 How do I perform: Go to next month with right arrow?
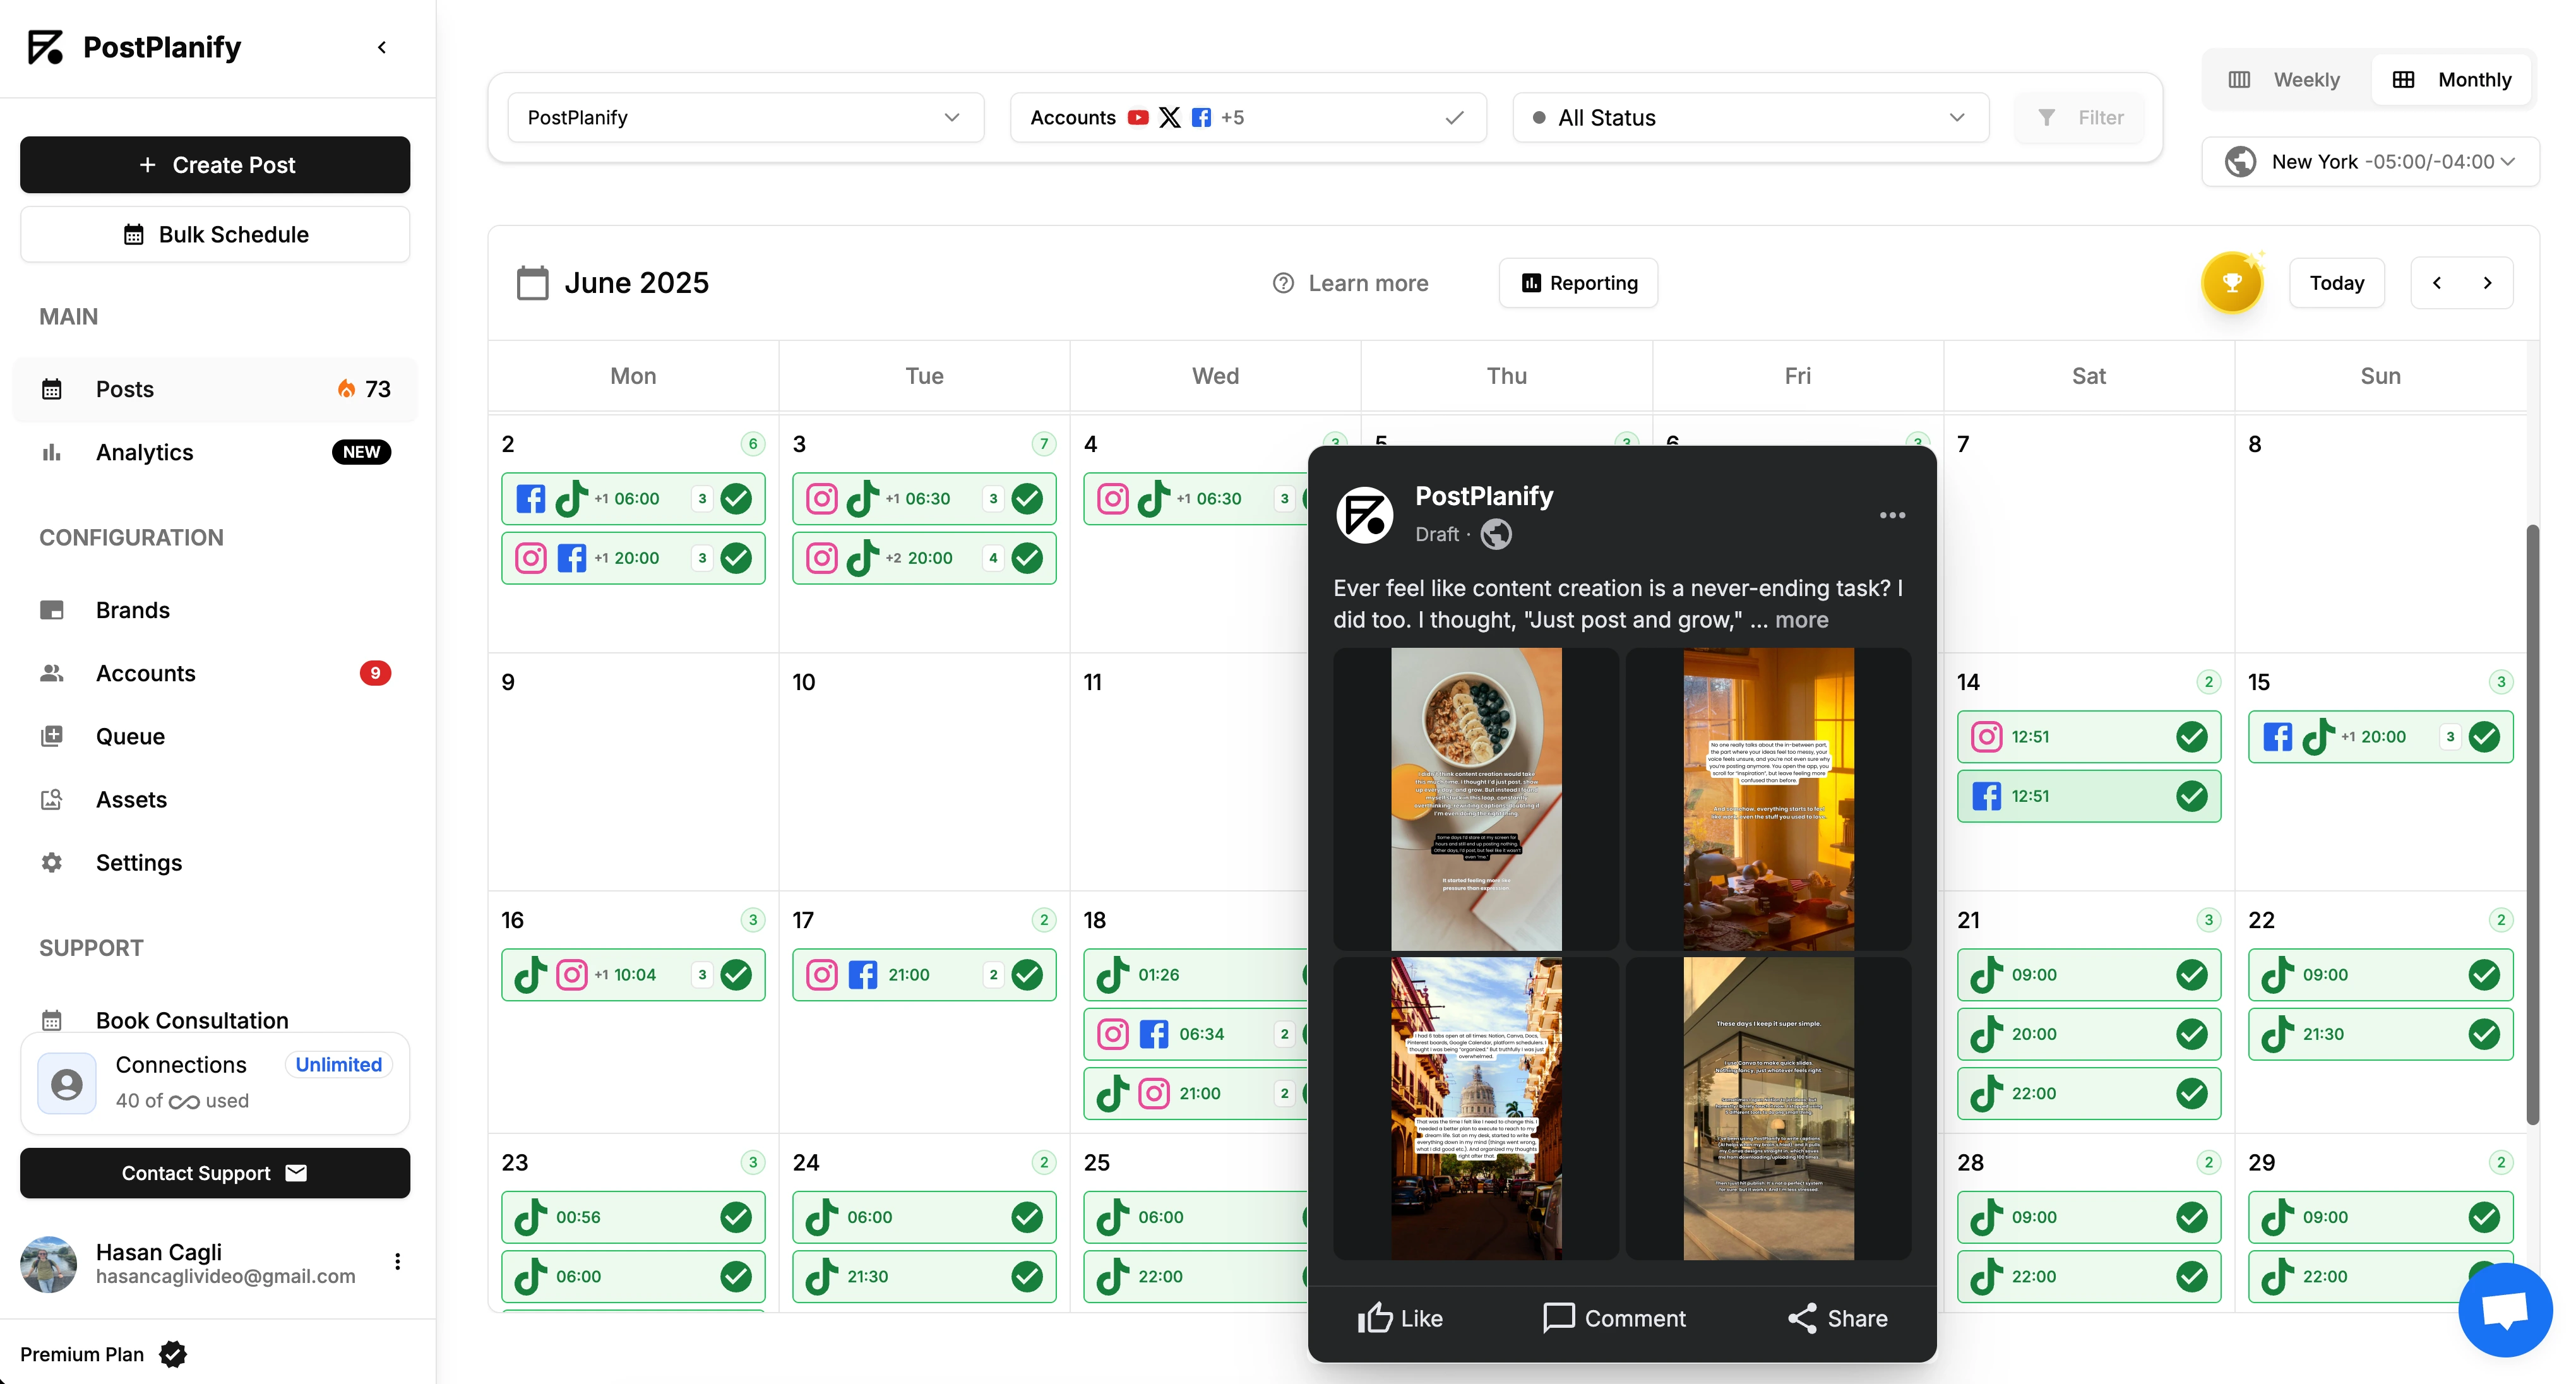point(2488,283)
